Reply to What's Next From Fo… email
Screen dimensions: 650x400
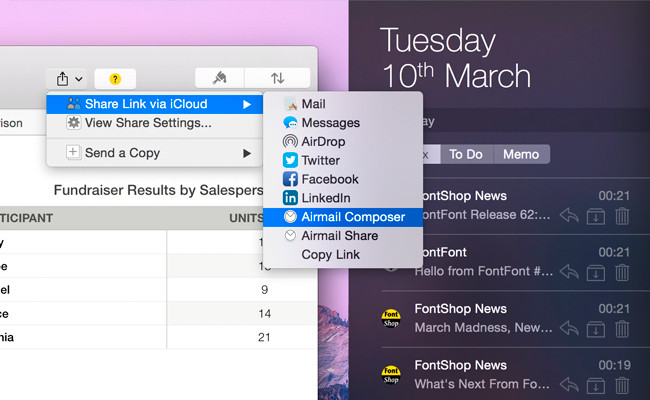pyautogui.click(x=569, y=385)
